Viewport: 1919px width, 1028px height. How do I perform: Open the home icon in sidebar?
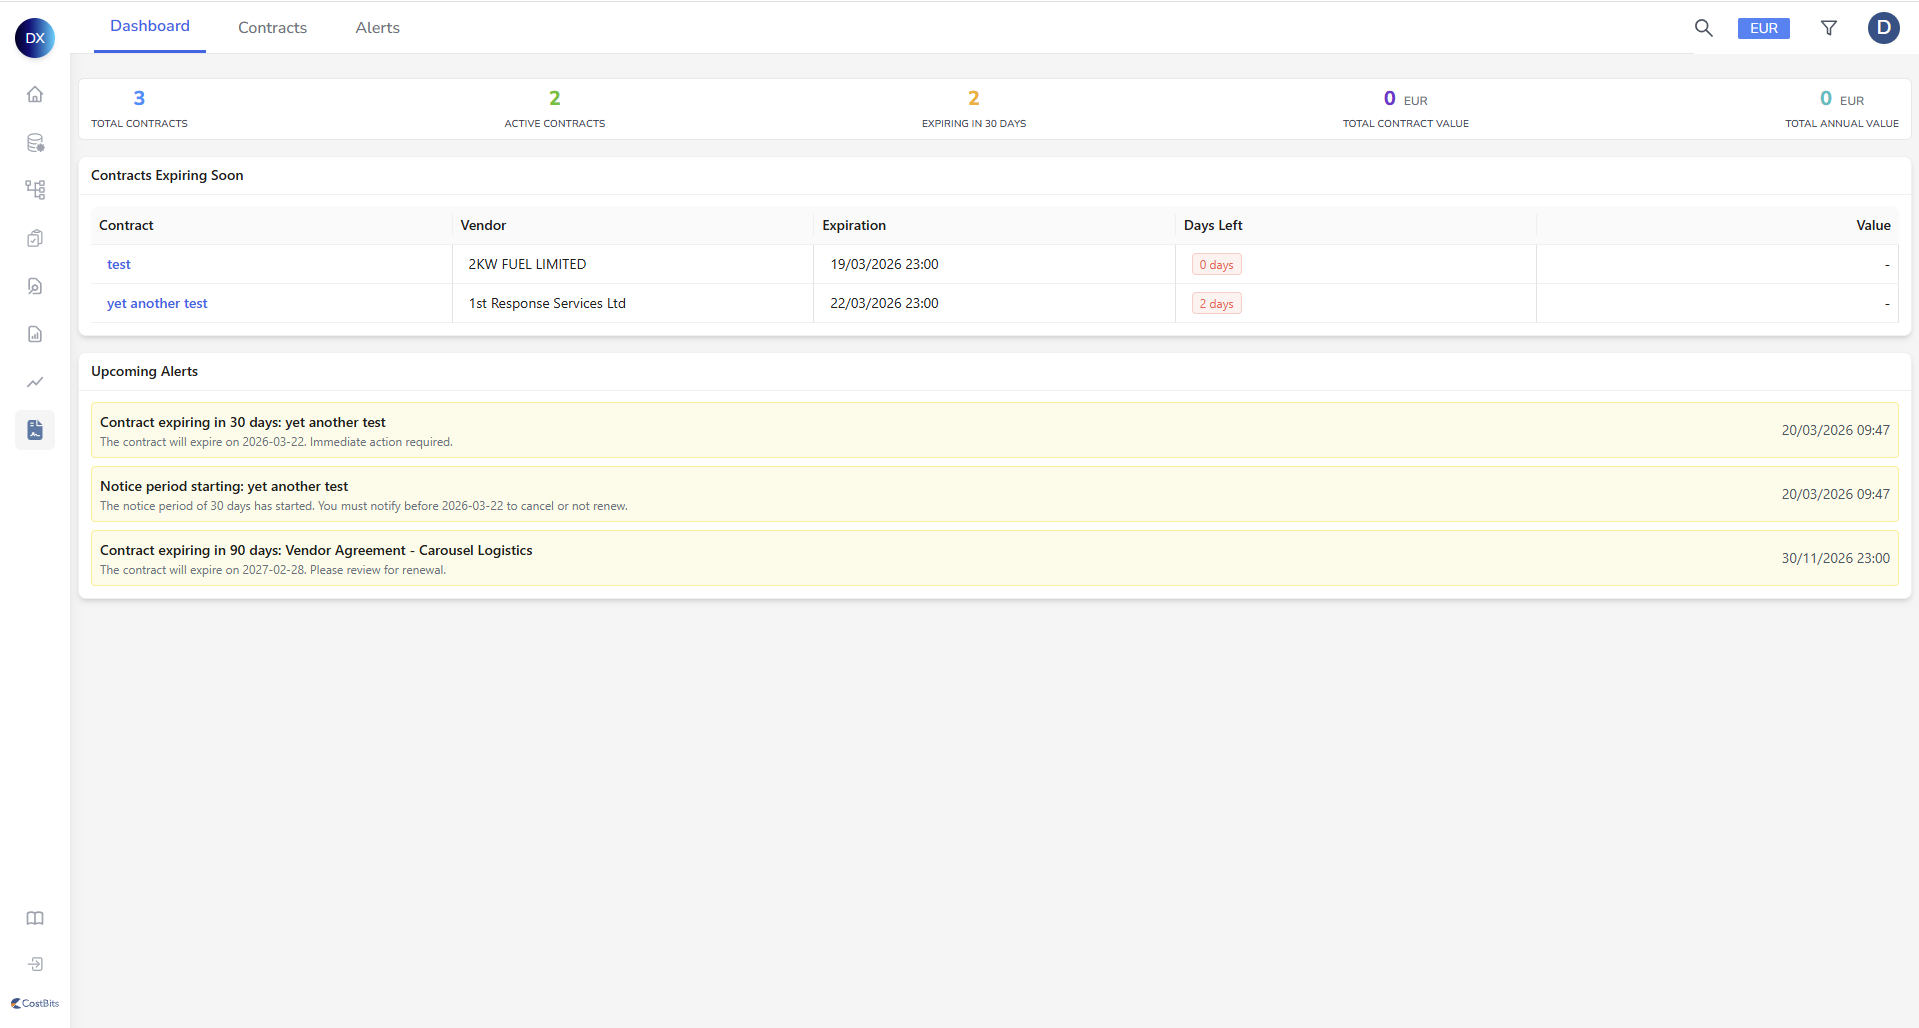tap(35, 94)
